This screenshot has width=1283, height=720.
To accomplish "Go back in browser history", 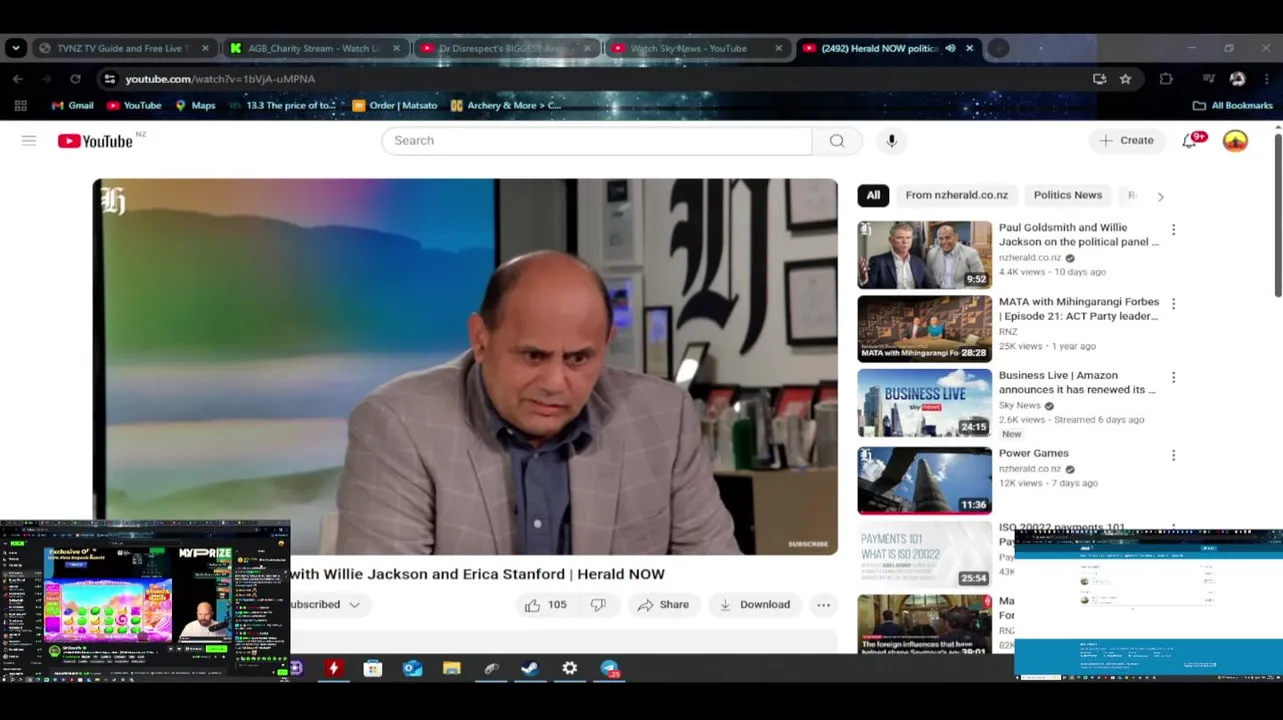I will [18, 79].
